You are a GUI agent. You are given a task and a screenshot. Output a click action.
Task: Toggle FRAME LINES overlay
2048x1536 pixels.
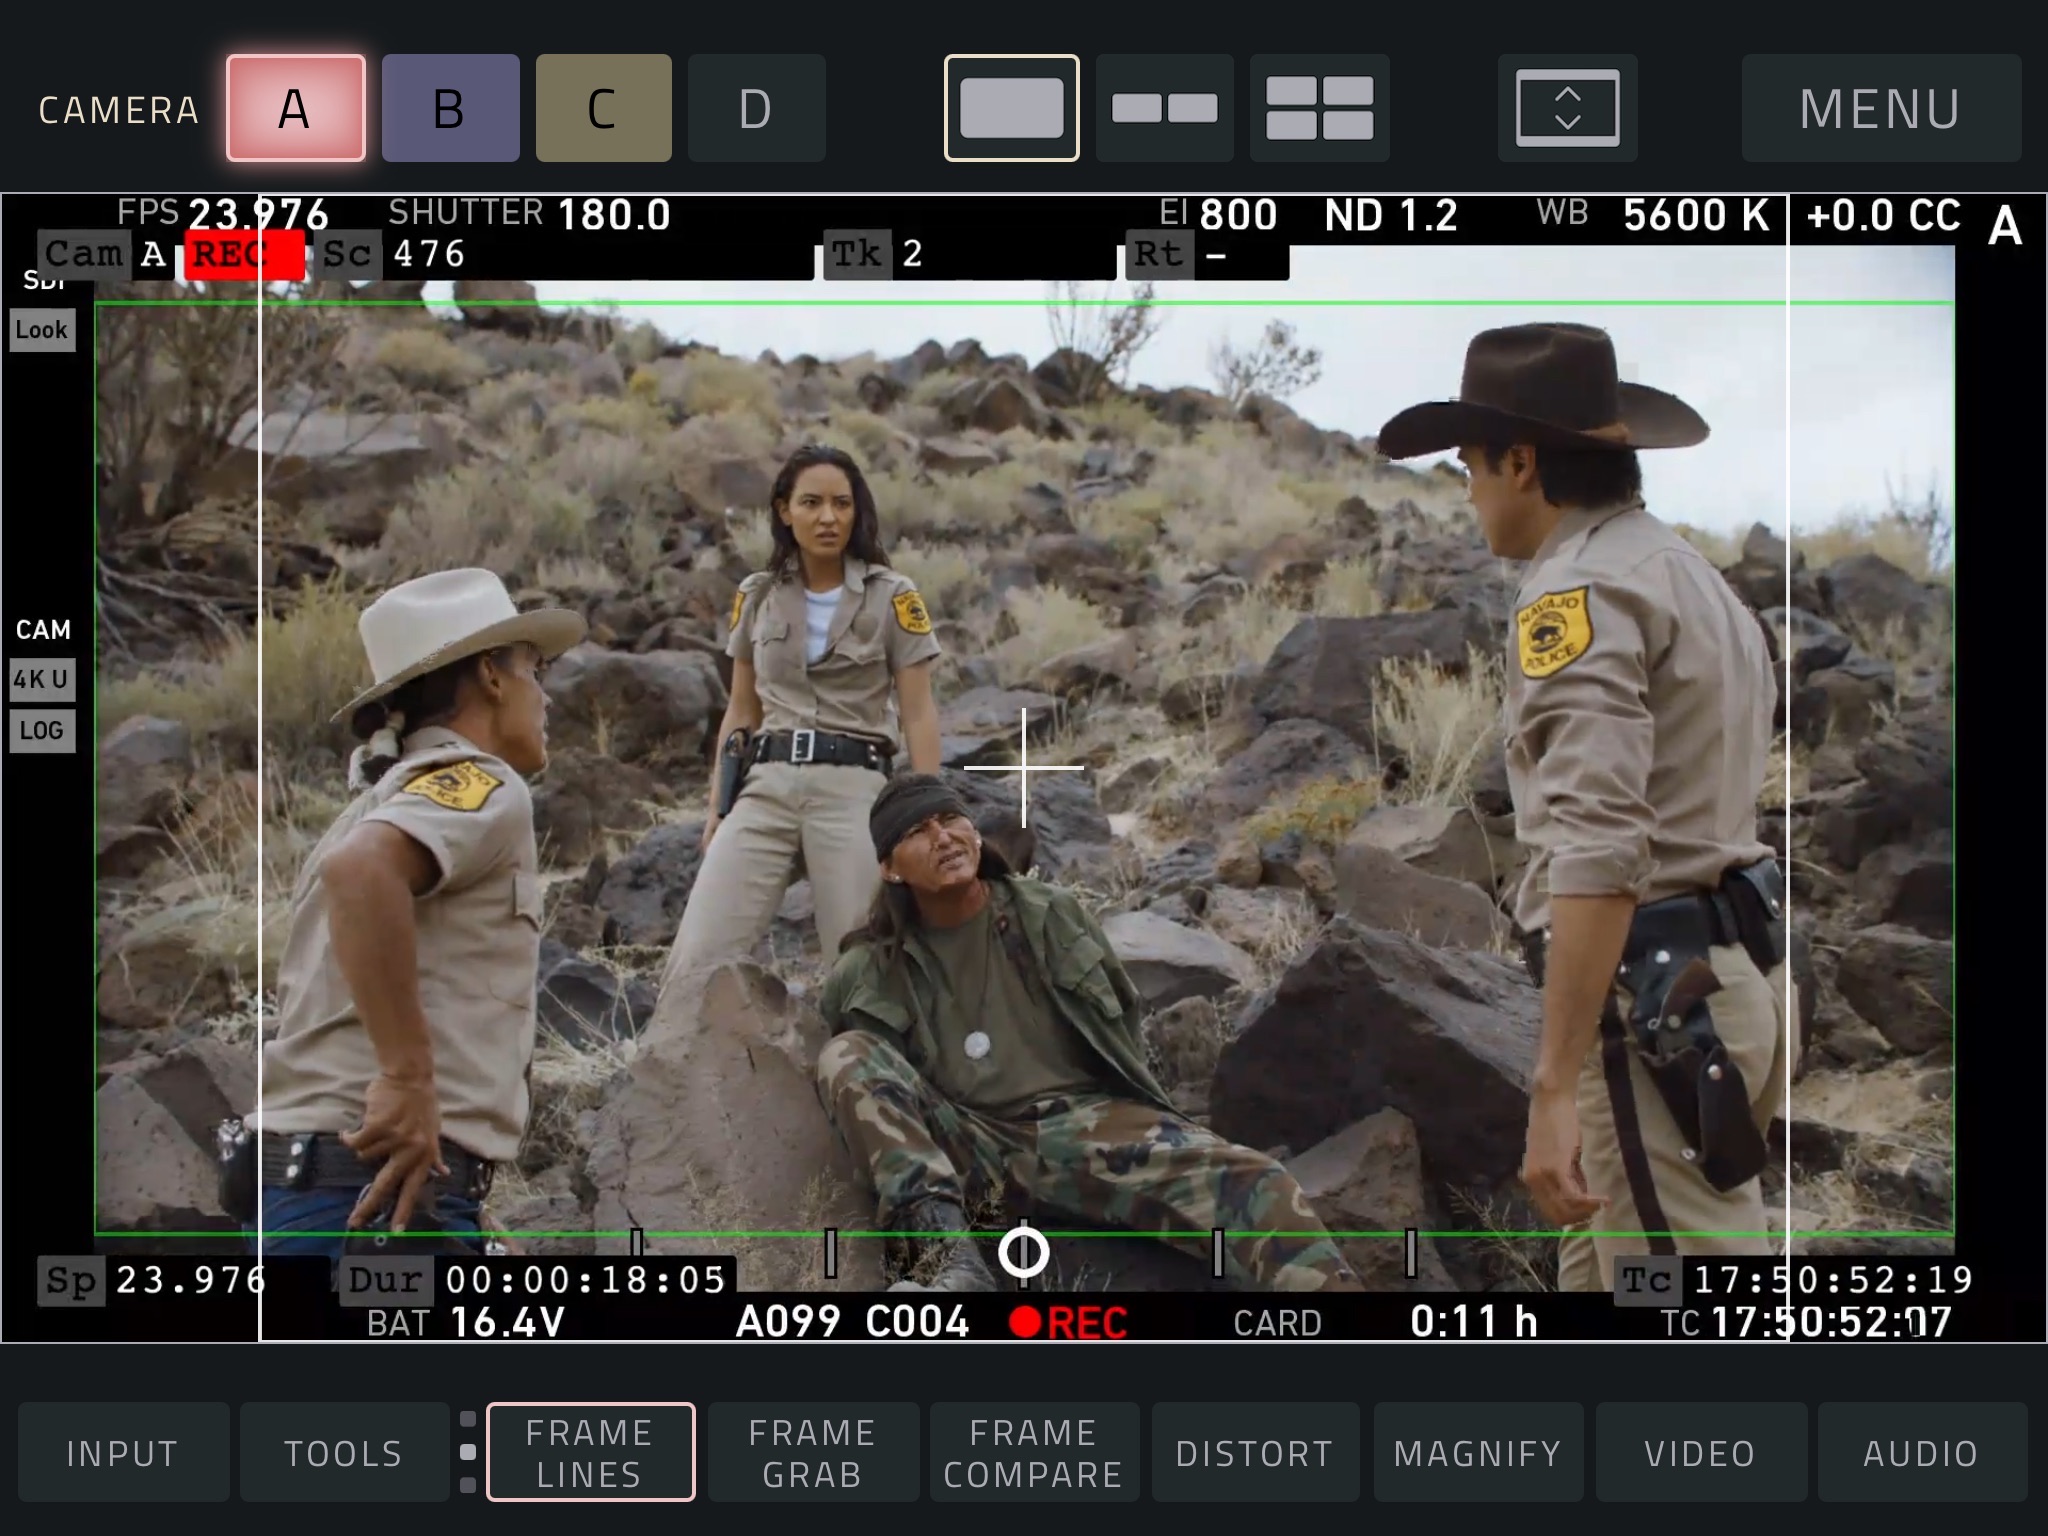click(590, 1452)
